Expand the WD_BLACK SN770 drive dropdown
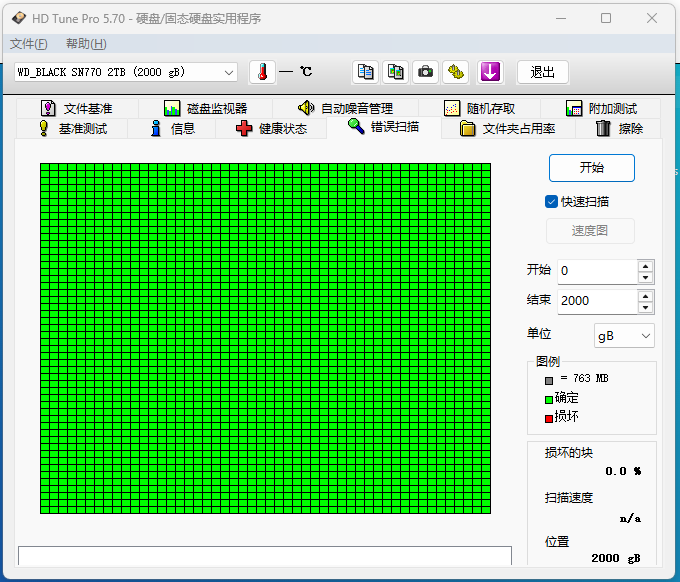The image size is (680, 582). (229, 72)
